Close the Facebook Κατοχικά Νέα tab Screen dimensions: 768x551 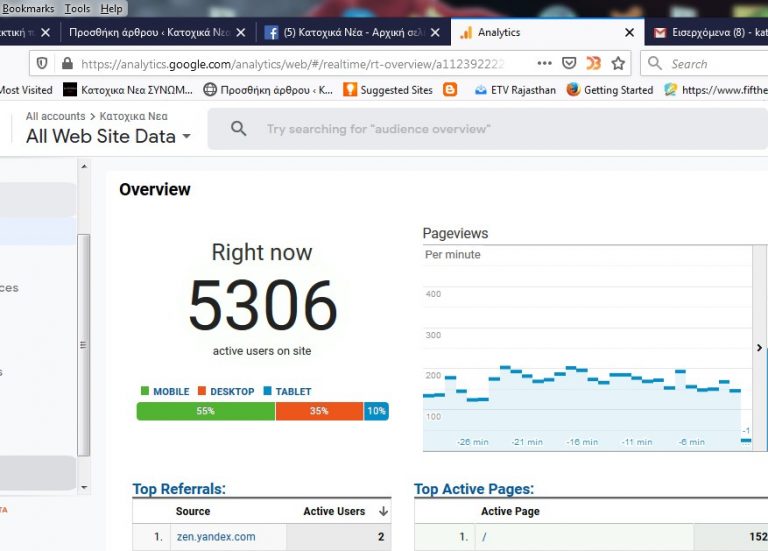coord(435,32)
